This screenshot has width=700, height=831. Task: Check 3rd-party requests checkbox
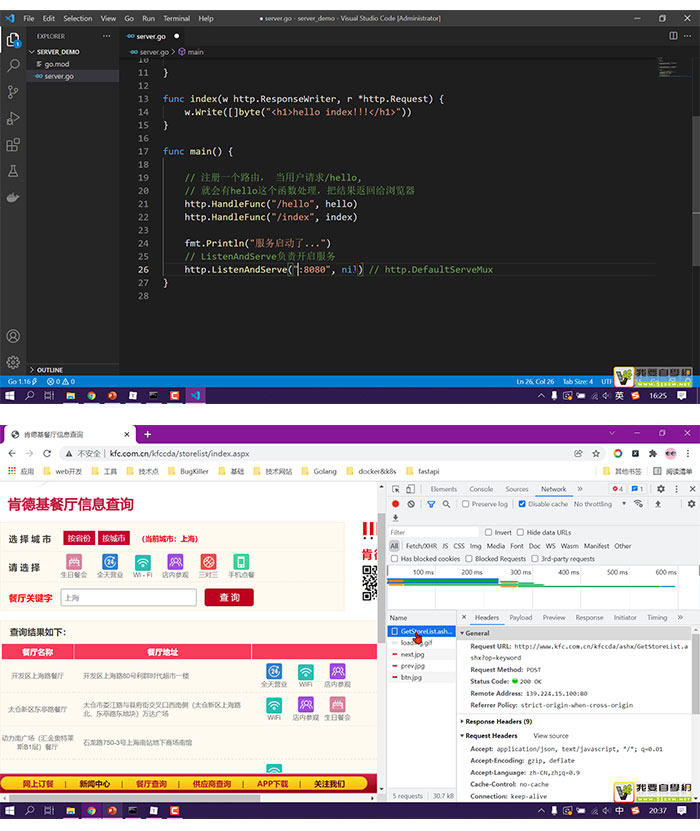pos(535,559)
